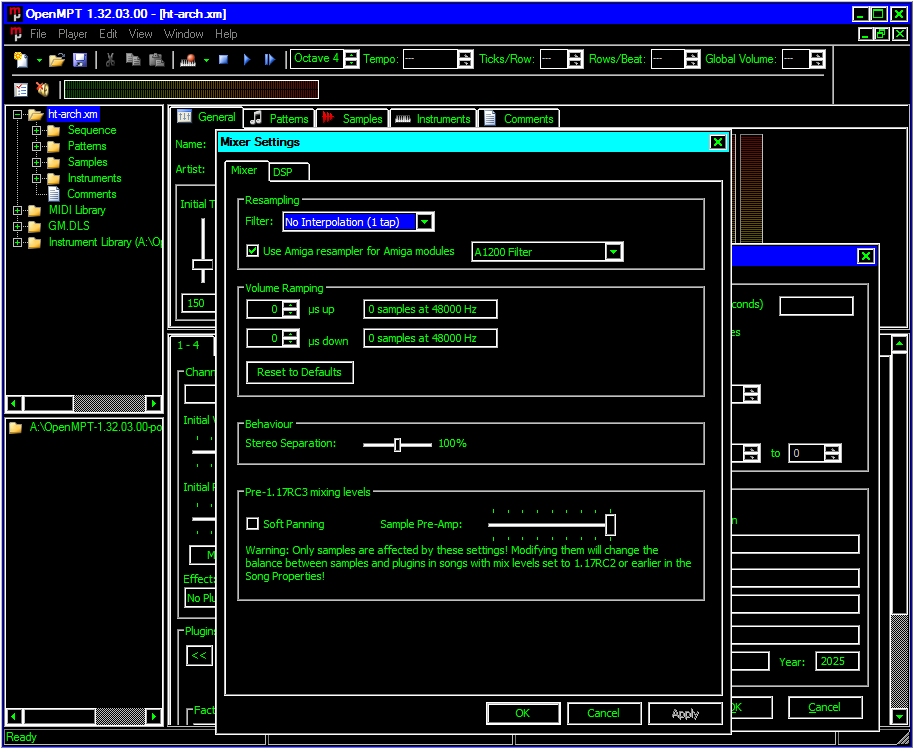Expand the GM.DLS node
This screenshot has width=914, height=749.
[17, 226]
